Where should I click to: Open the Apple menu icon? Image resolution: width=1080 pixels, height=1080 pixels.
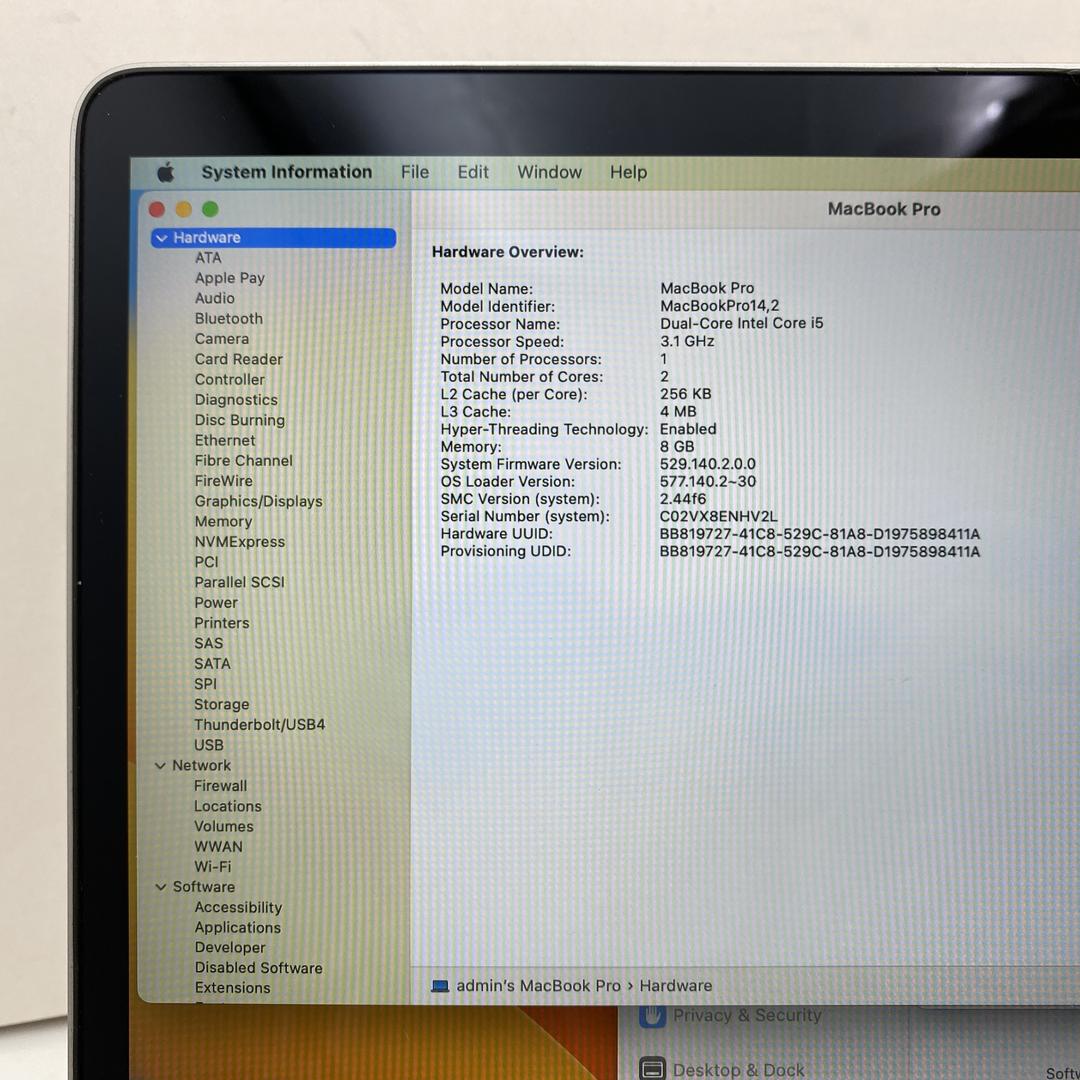pos(166,172)
